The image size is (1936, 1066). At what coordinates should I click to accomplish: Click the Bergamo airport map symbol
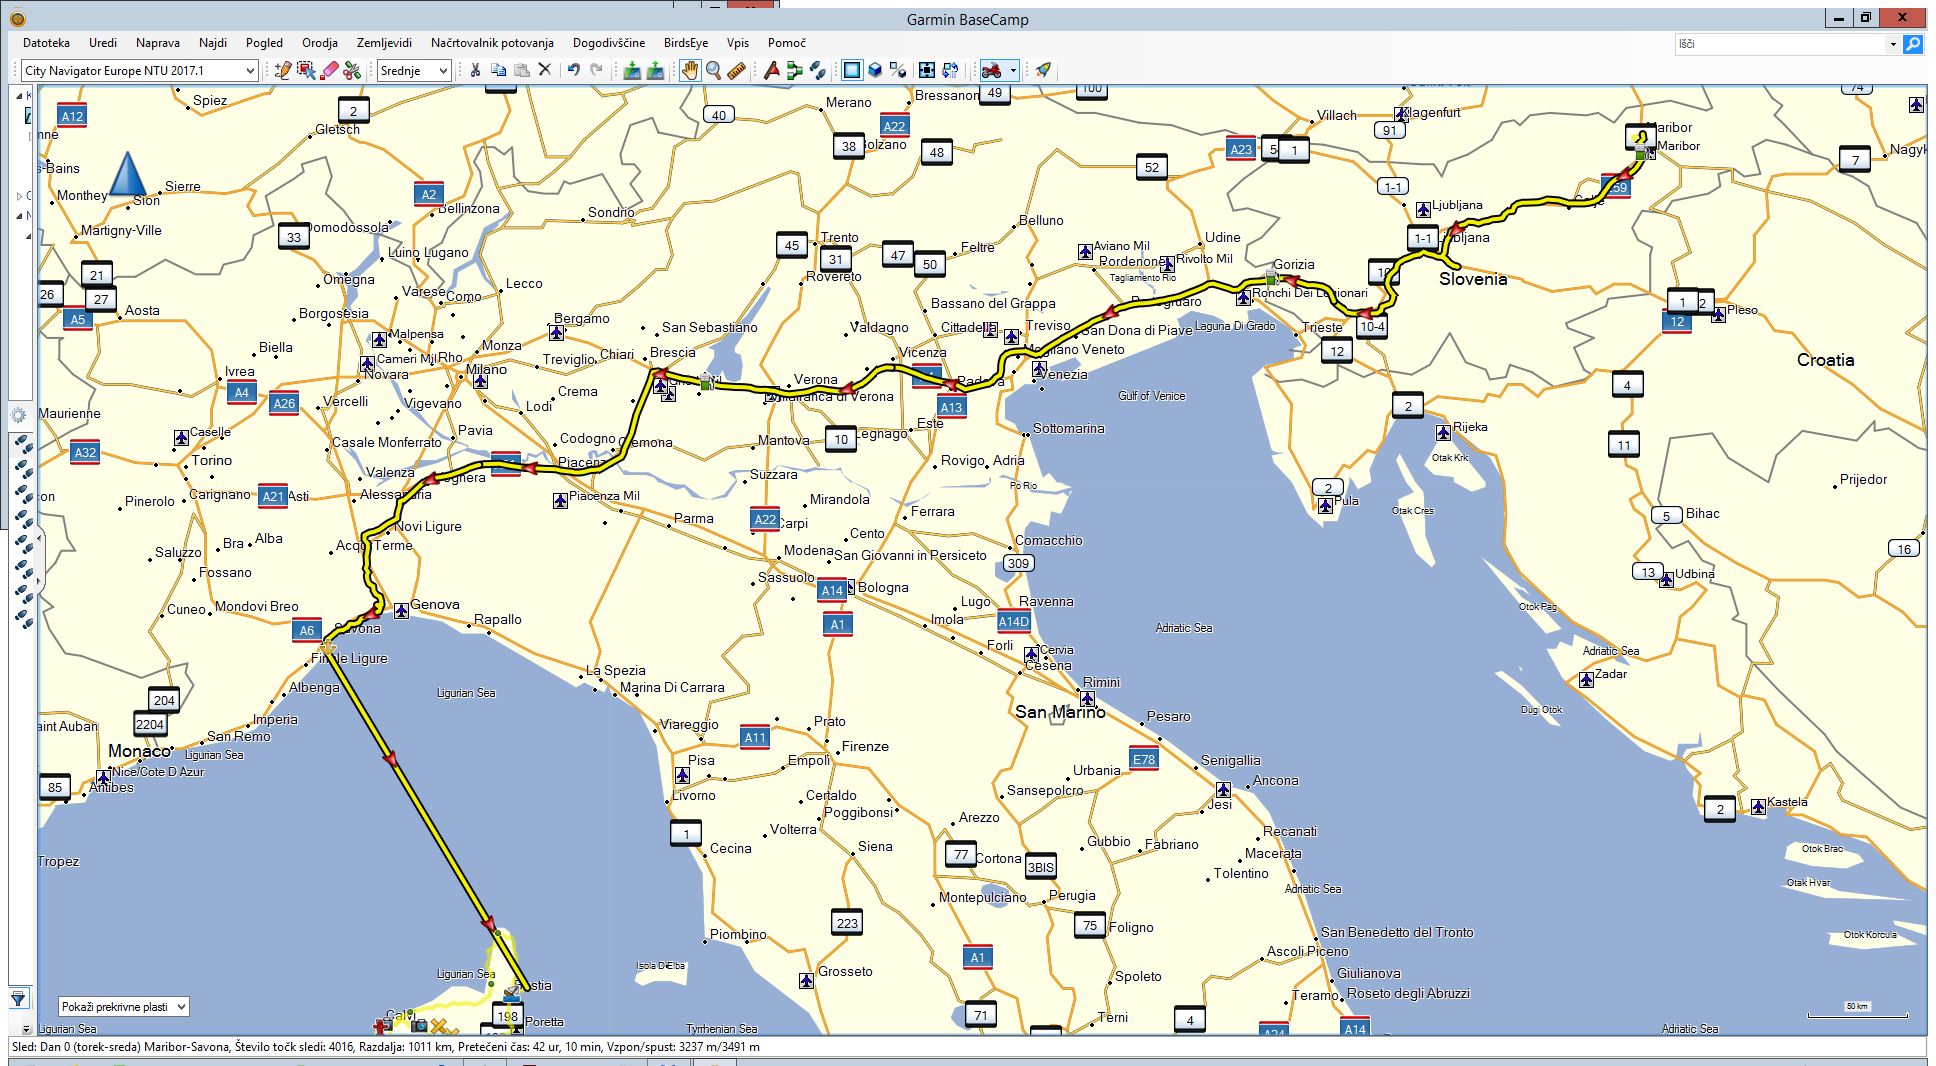(557, 332)
